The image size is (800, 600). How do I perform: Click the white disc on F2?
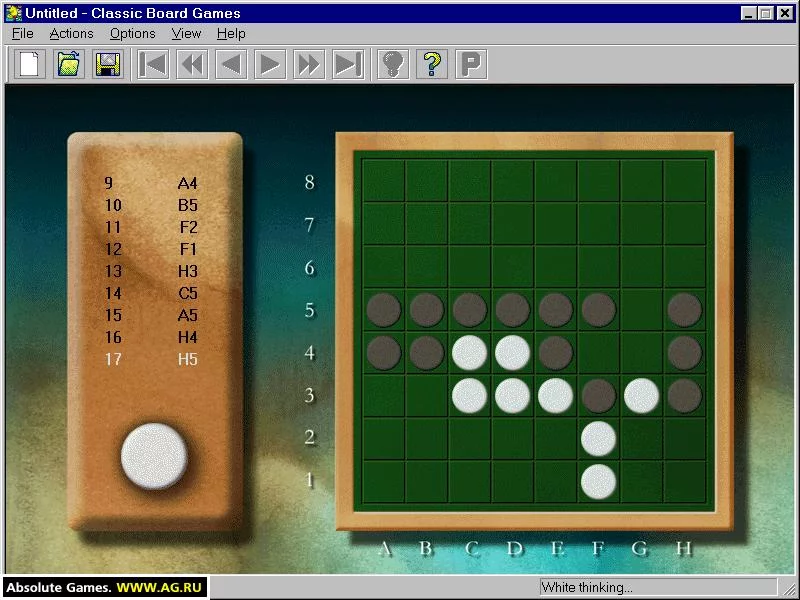598,438
